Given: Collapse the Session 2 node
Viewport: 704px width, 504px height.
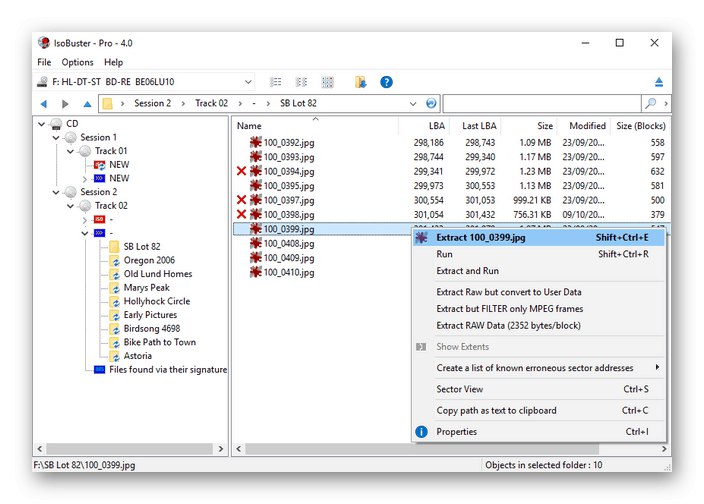Looking at the screenshot, I should [56, 192].
